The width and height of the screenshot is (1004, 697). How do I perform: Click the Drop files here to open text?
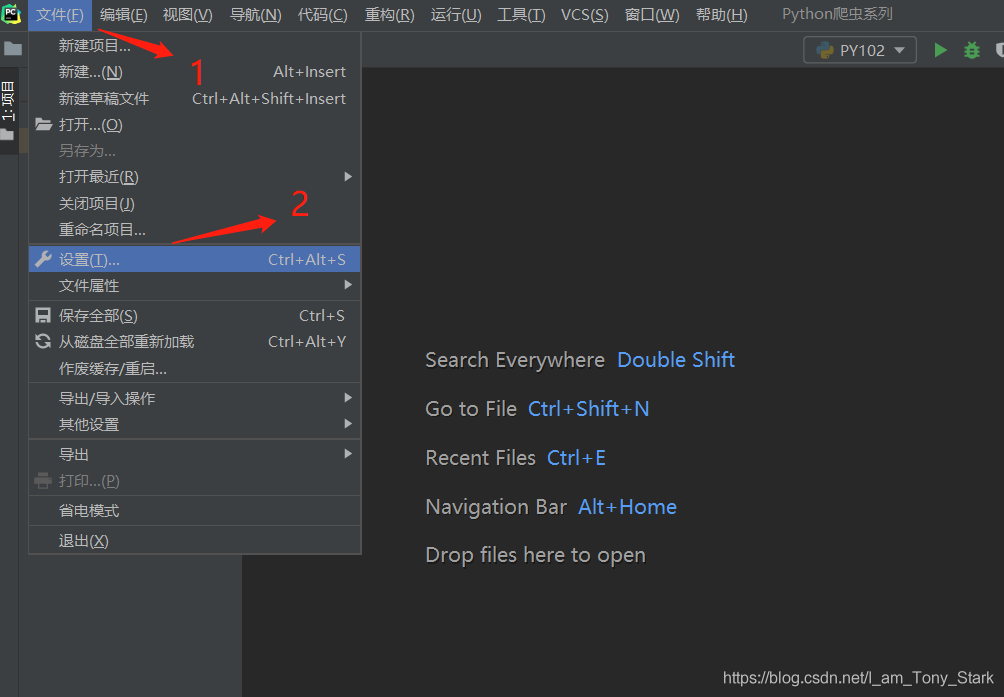click(535, 555)
